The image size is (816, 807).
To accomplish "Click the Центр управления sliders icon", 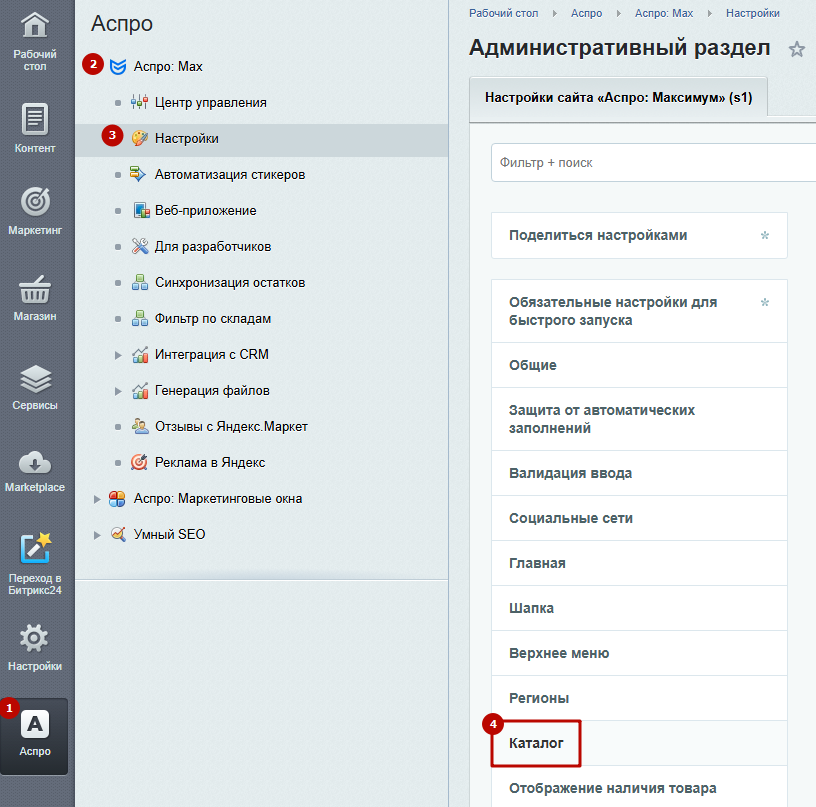I will [139, 103].
